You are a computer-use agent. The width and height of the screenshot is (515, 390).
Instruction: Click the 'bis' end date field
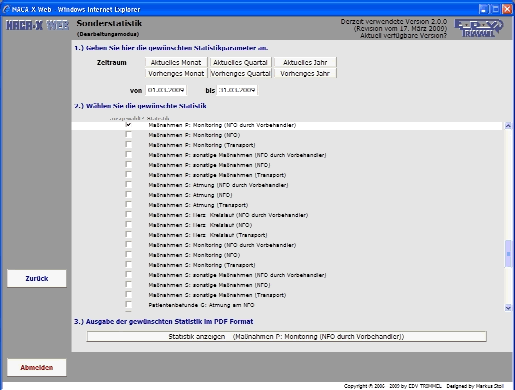tap(237, 90)
